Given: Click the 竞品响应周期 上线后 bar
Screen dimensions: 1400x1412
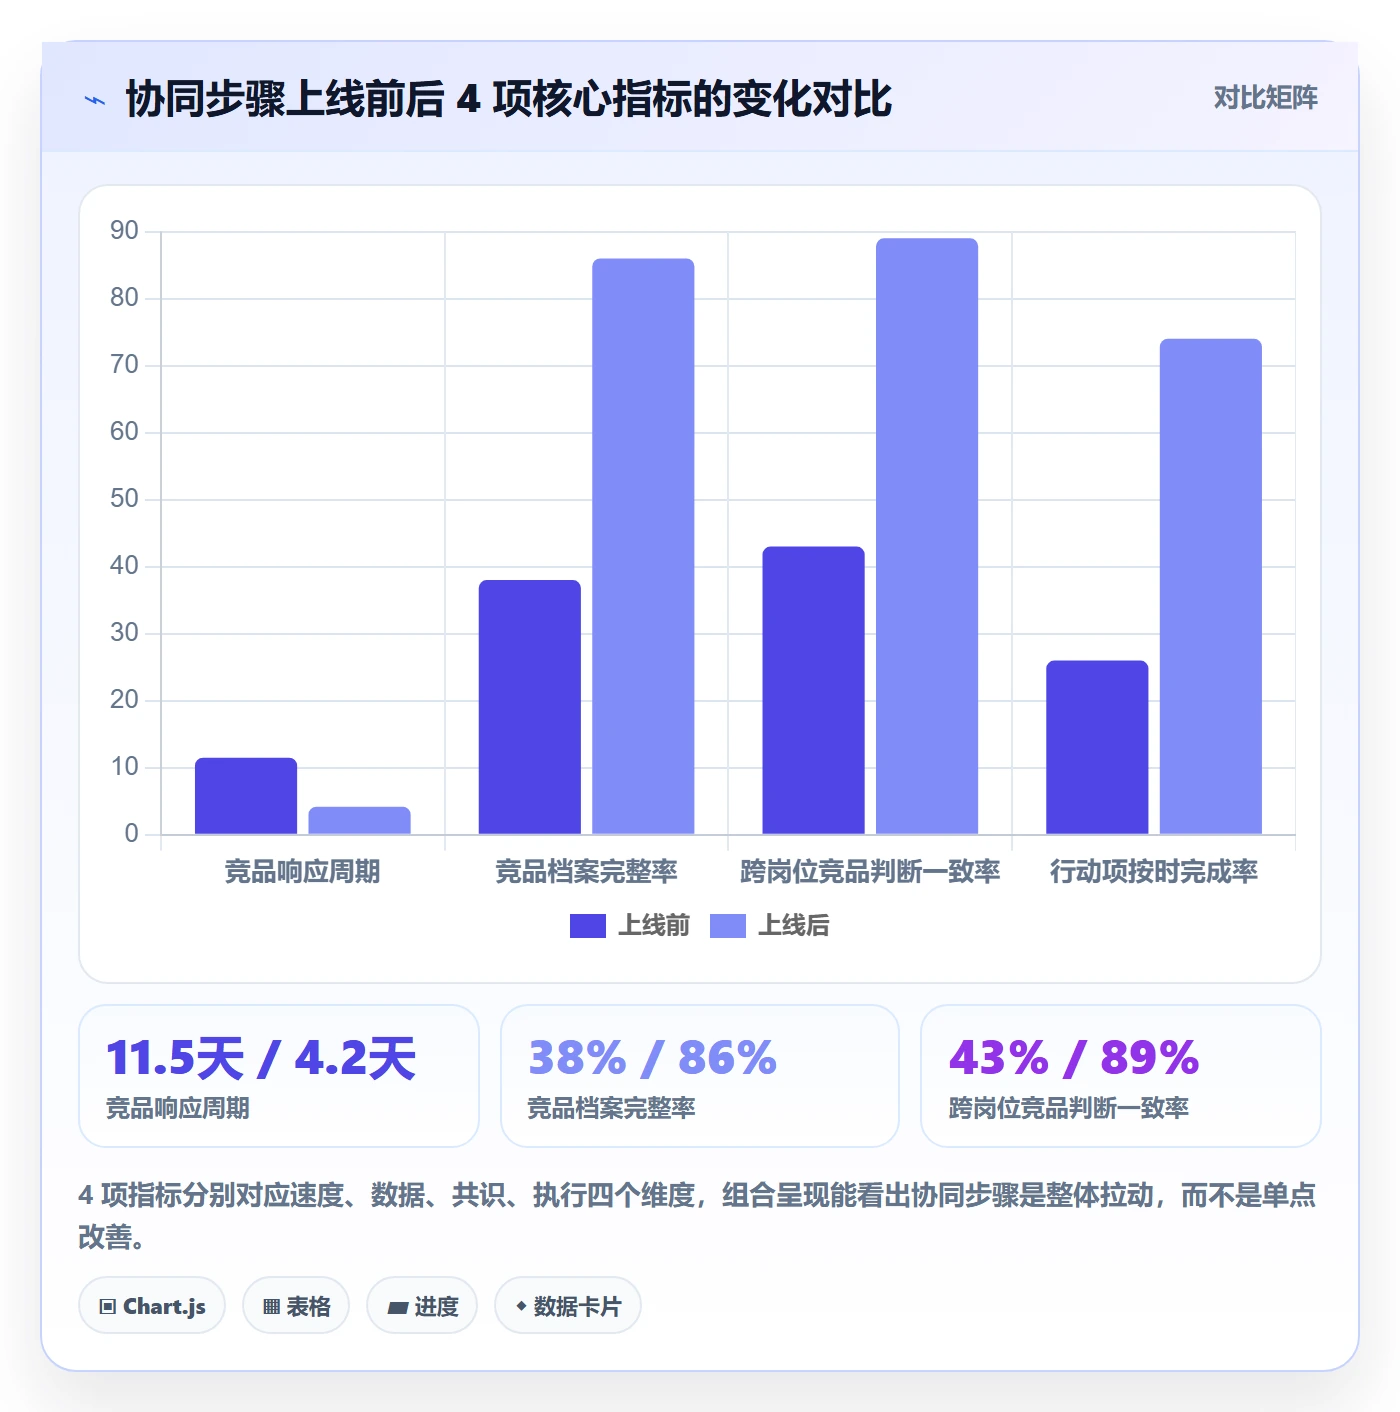Looking at the screenshot, I should (x=359, y=820).
